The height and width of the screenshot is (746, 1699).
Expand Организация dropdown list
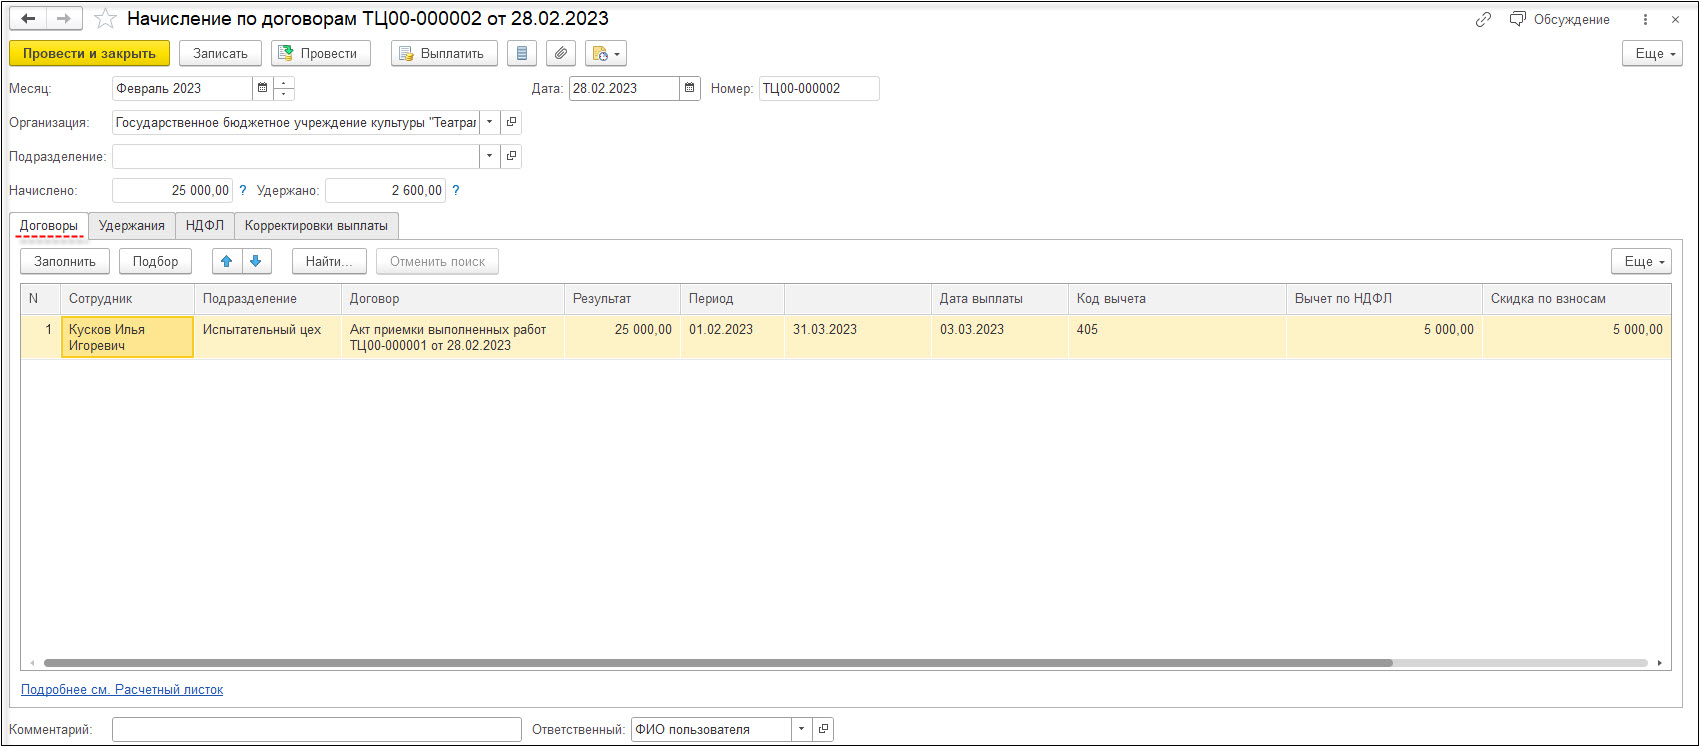click(489, 122)
